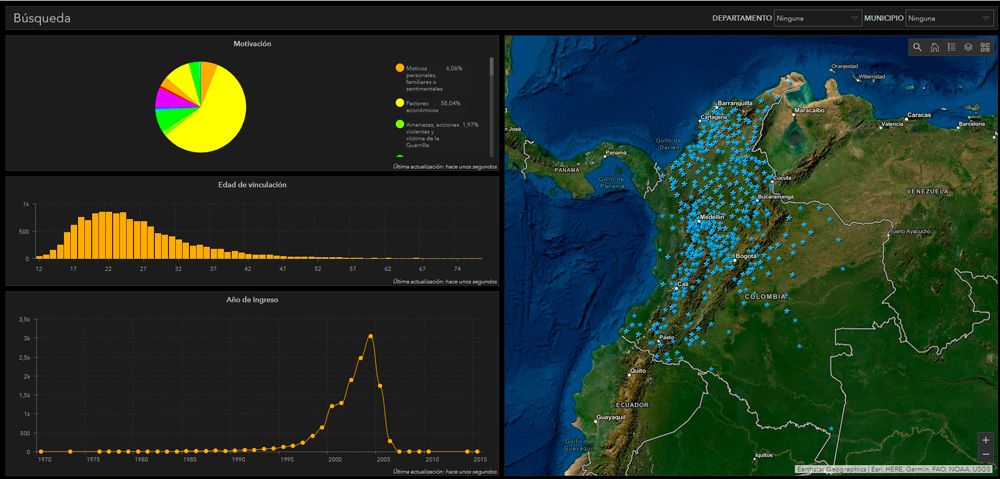
Task: Expand the DEPARTAMENTO dropdown
Action: [x=817, y=18]
